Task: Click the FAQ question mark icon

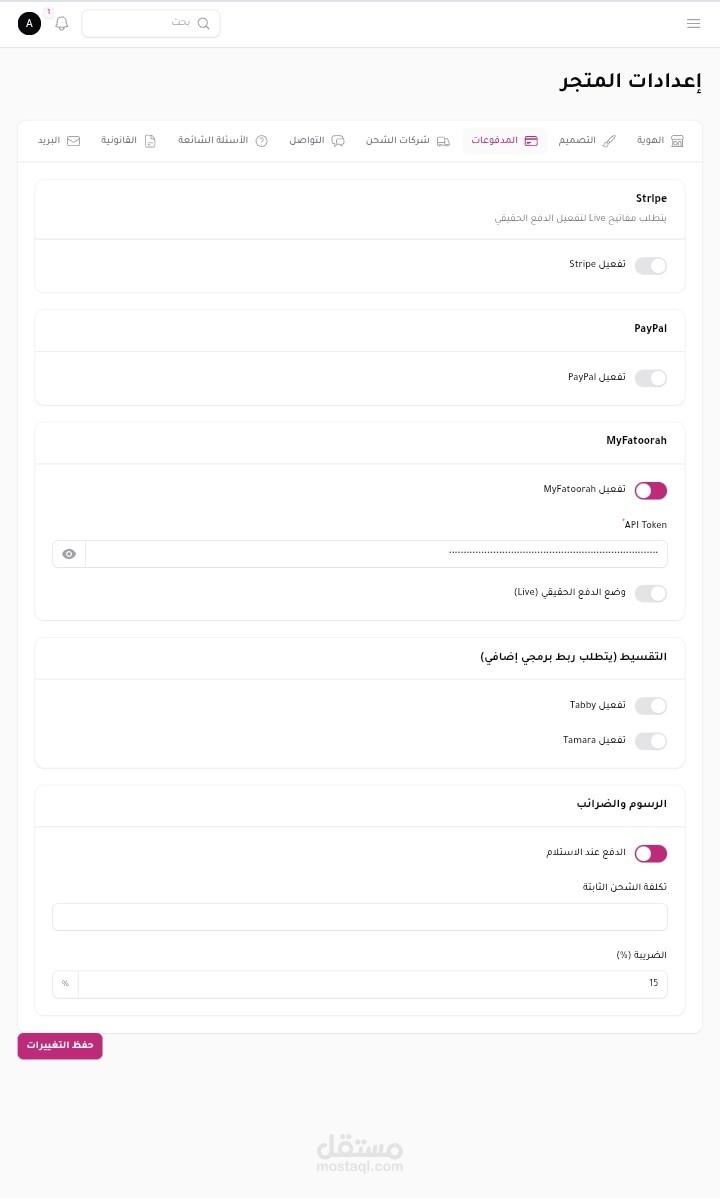Action: (262, 141)
